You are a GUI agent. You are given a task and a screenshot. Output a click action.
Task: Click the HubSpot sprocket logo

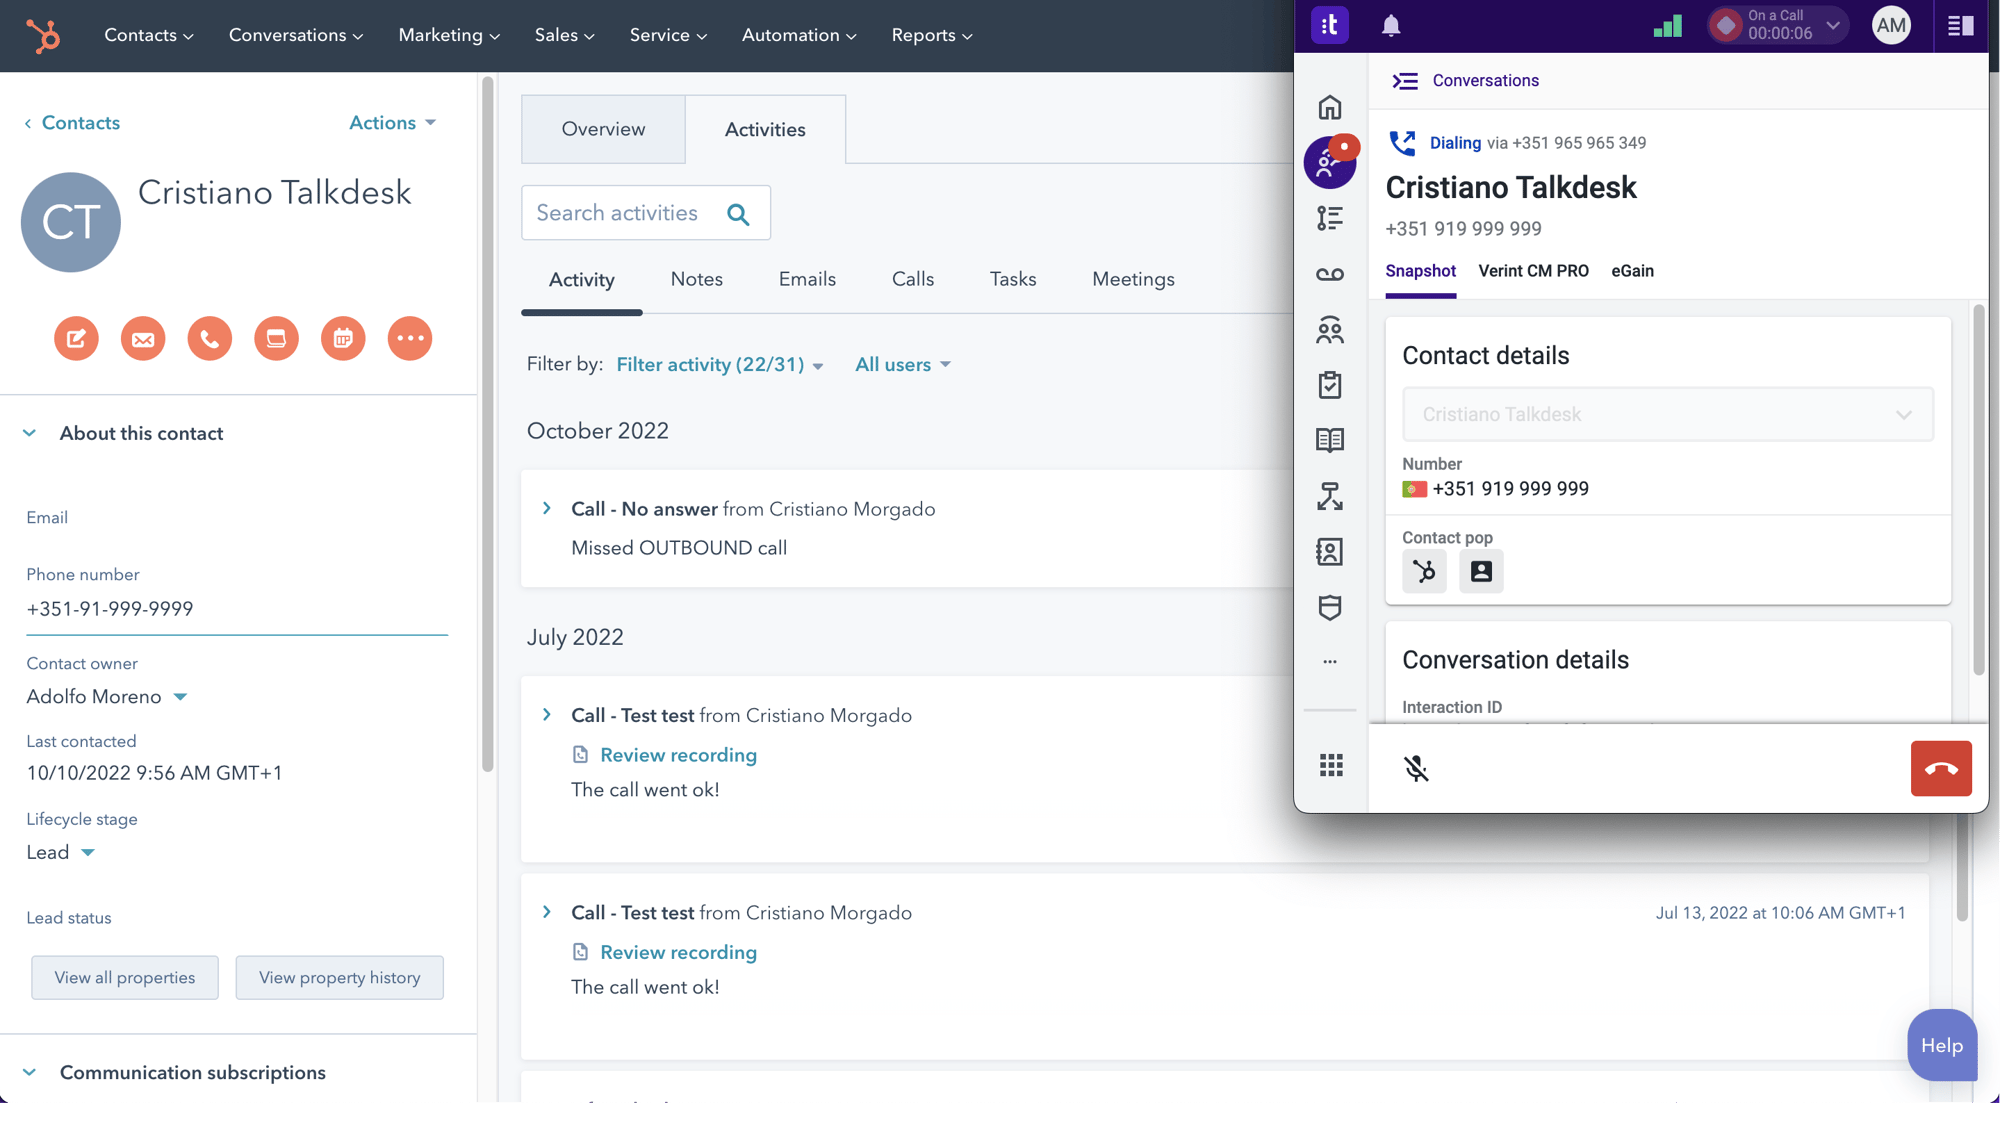[43, 36]
